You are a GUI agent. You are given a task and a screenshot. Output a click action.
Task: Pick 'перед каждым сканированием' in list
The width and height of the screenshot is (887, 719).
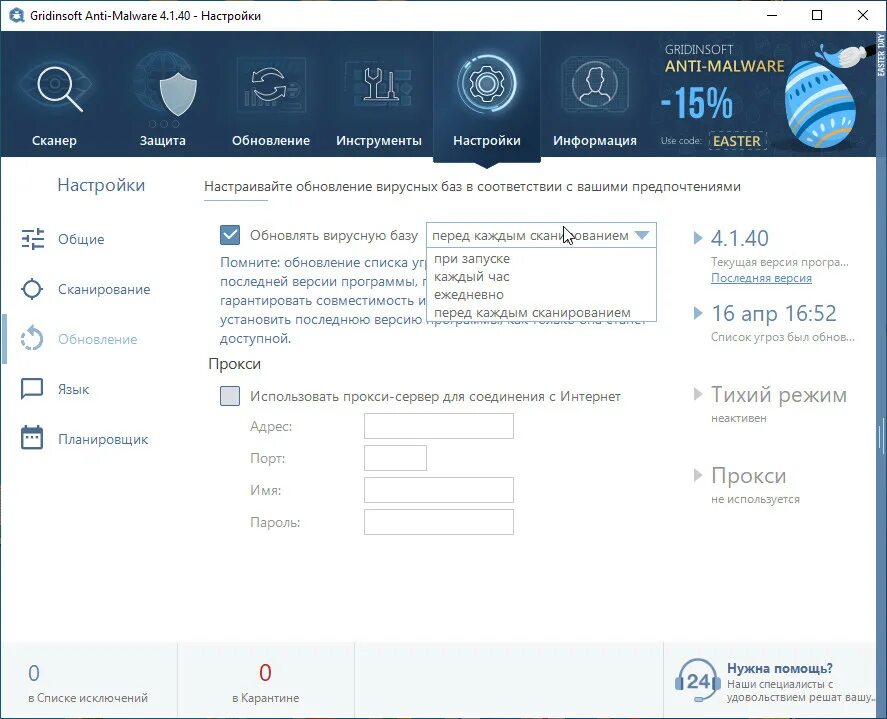(532, 312)
